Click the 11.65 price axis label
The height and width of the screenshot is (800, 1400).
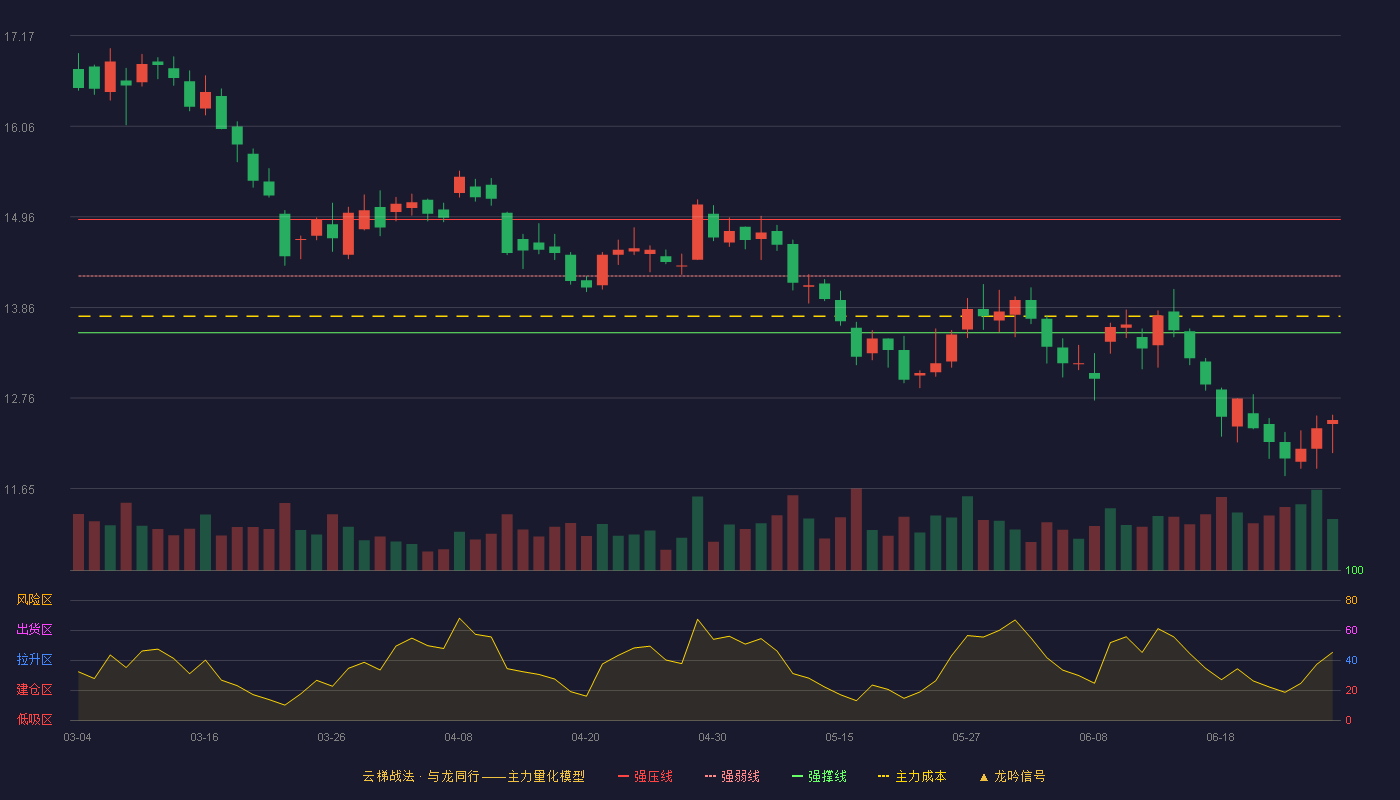point(19,490)
